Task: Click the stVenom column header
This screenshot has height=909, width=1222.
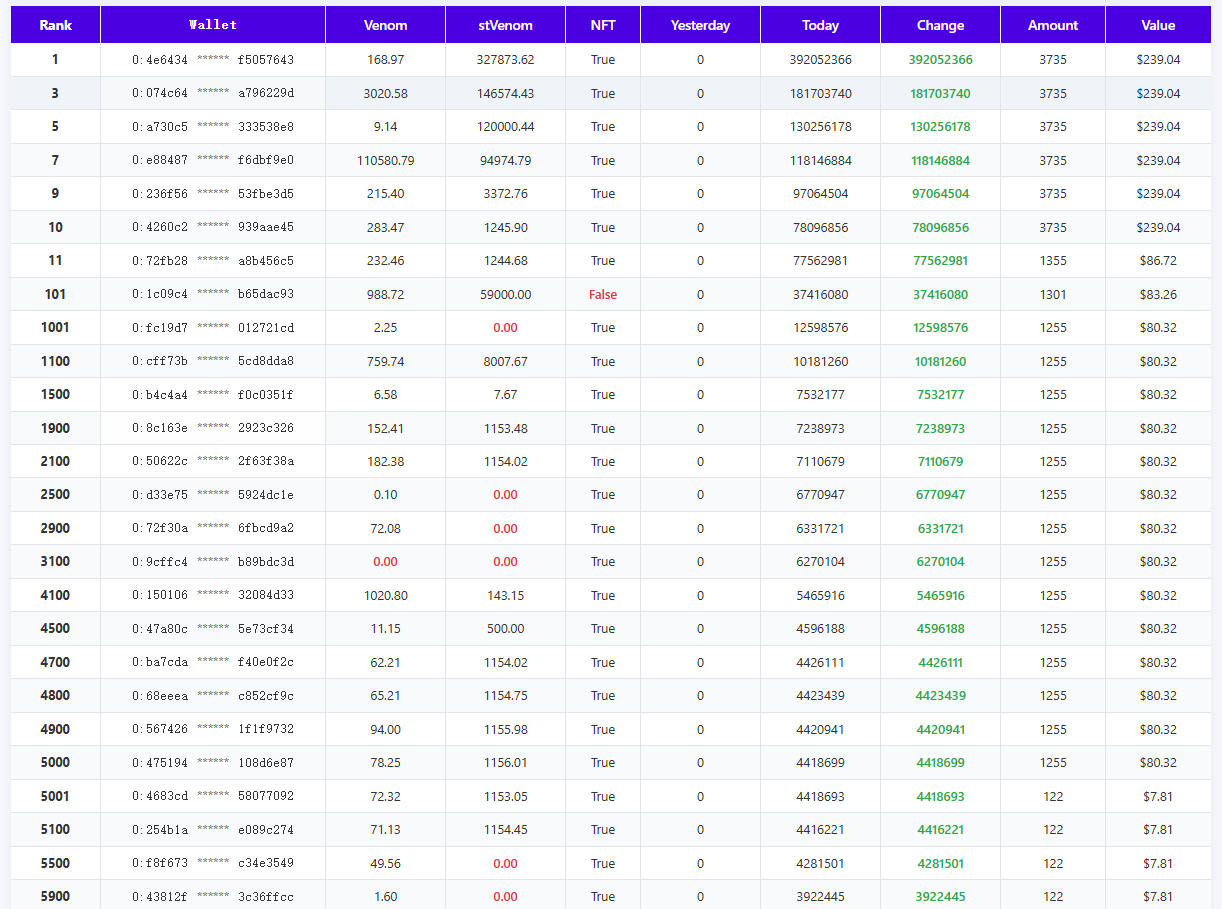Action: [x=505, y=25]
